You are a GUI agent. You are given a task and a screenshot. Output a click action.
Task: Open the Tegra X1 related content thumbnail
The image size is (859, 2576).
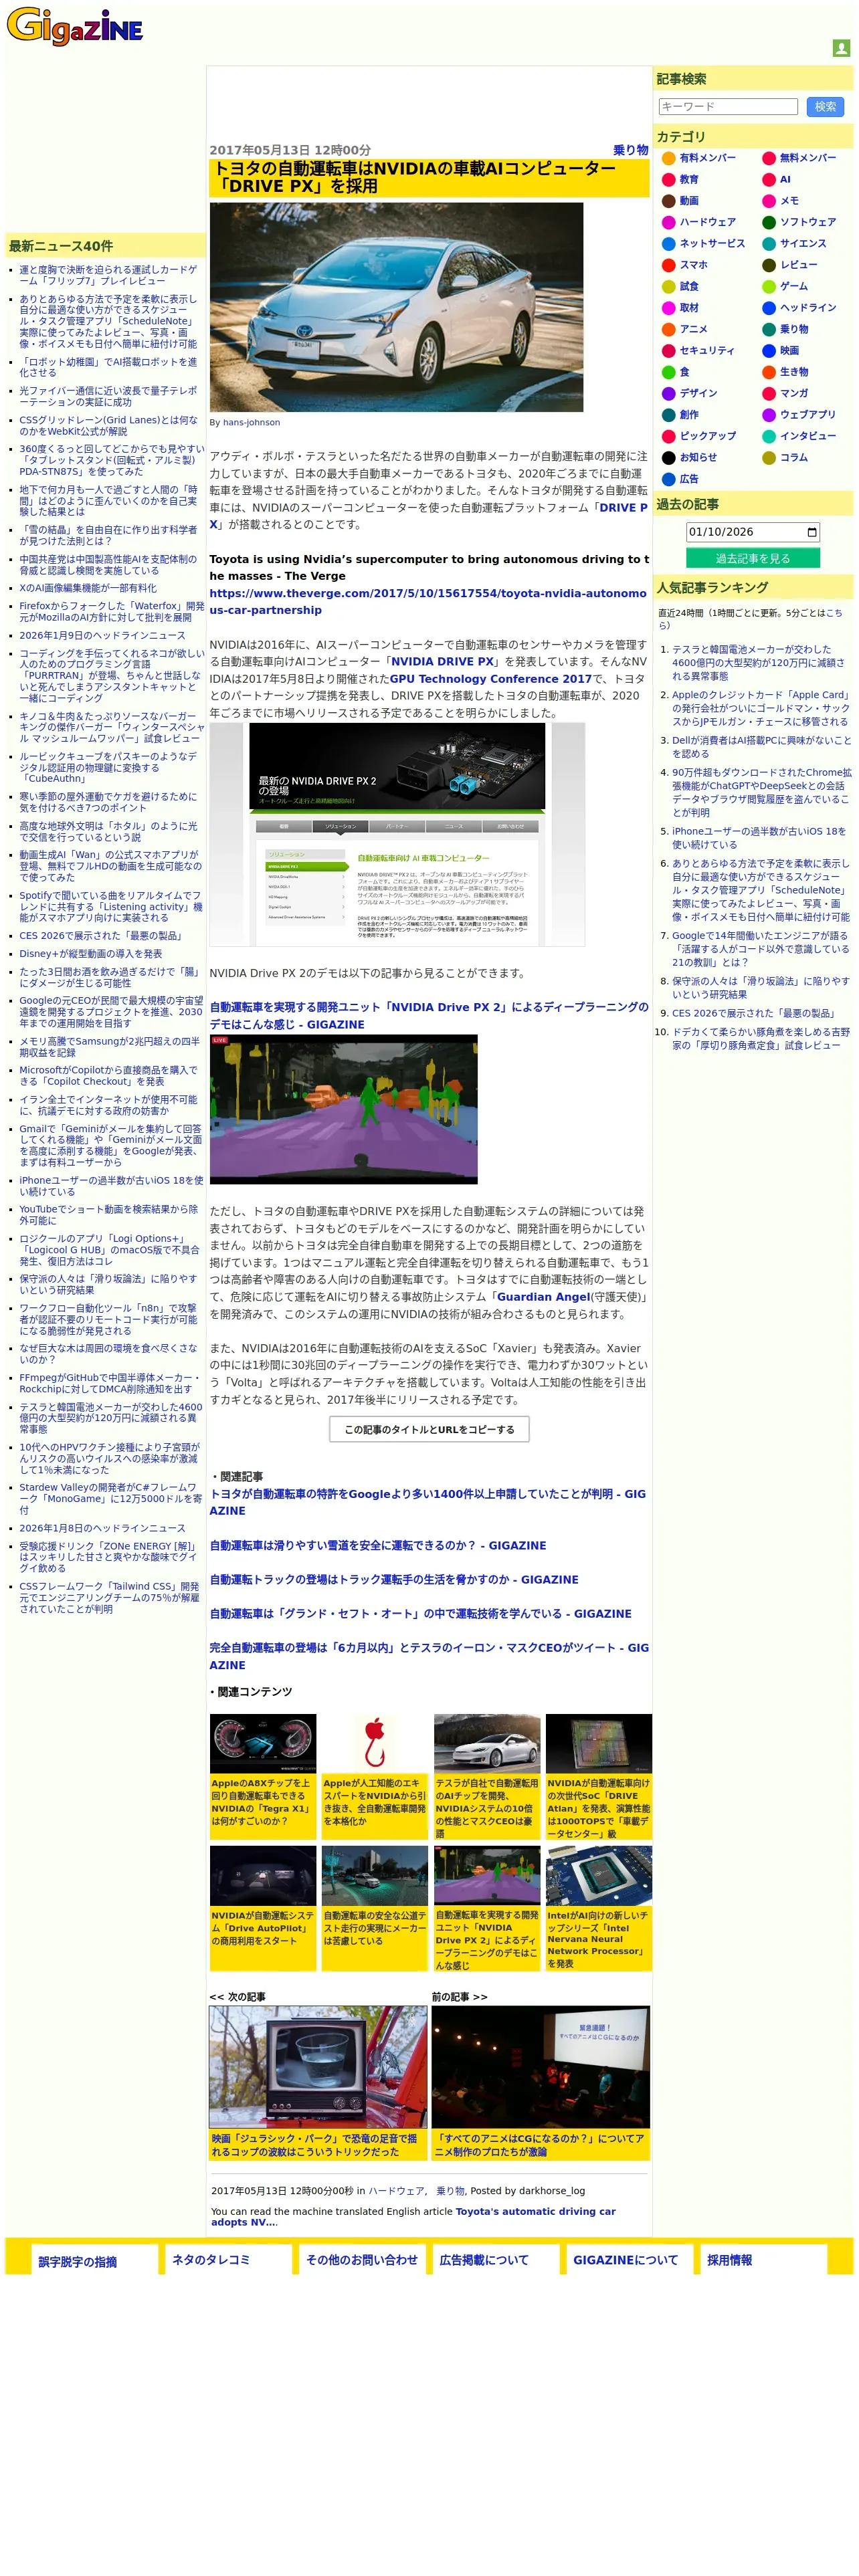coord(263,1744)
